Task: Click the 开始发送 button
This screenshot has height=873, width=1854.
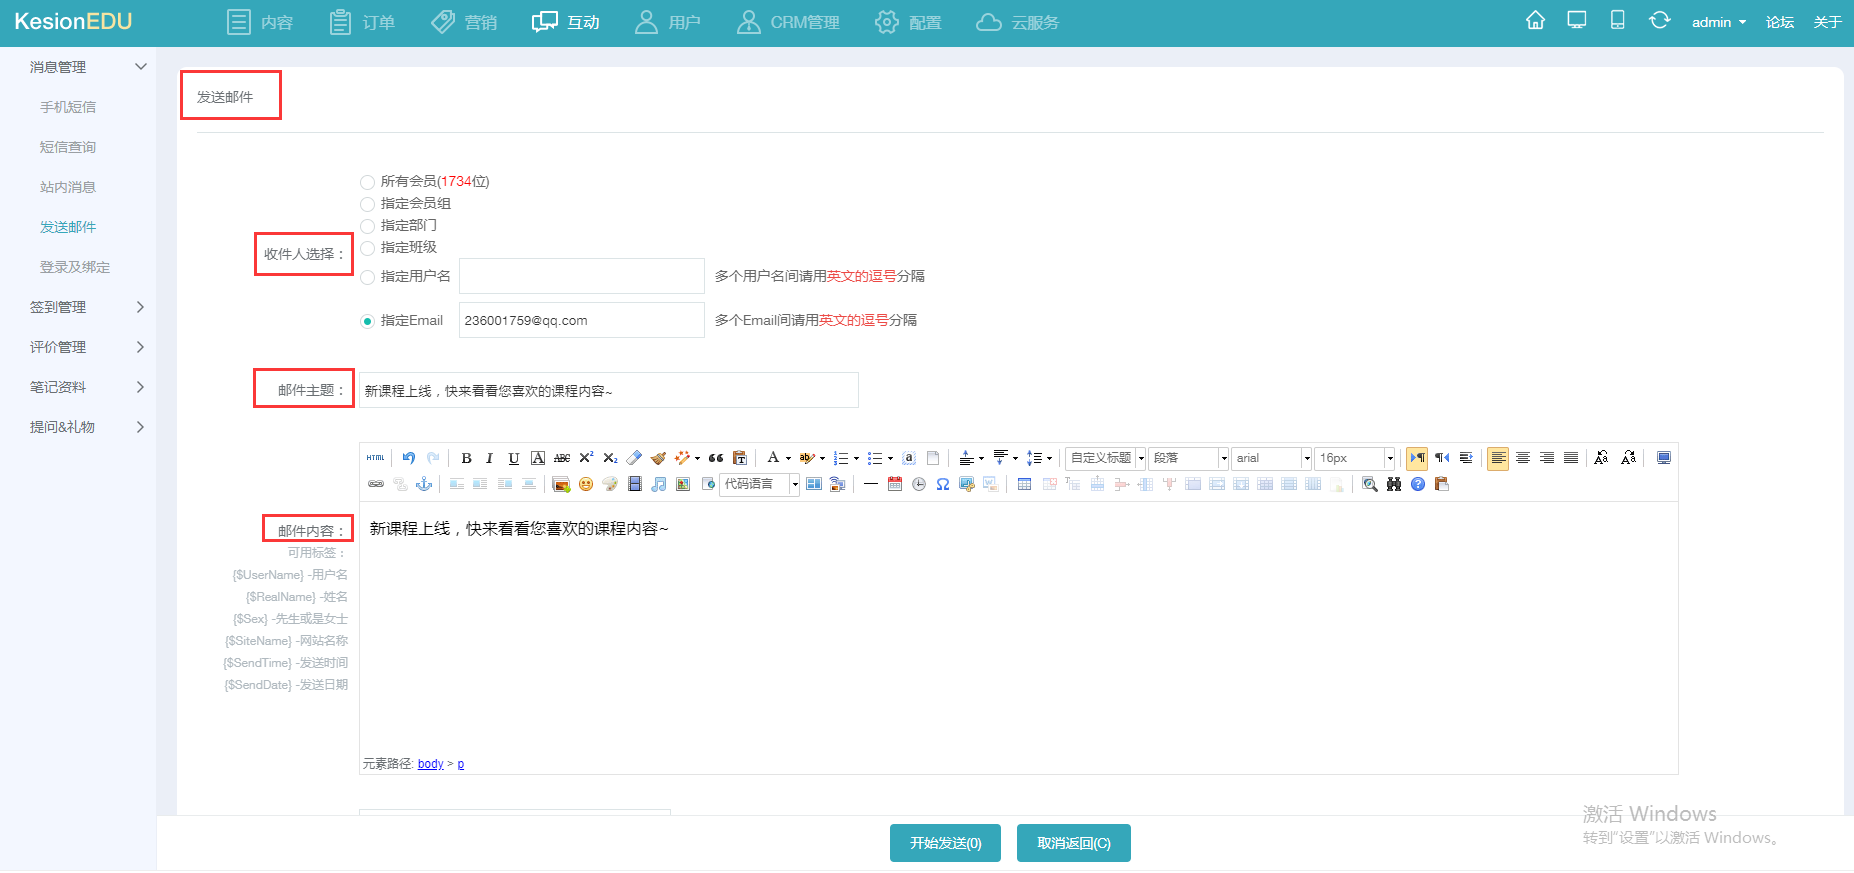Action: pyautogui.click(x=945, y=843)
